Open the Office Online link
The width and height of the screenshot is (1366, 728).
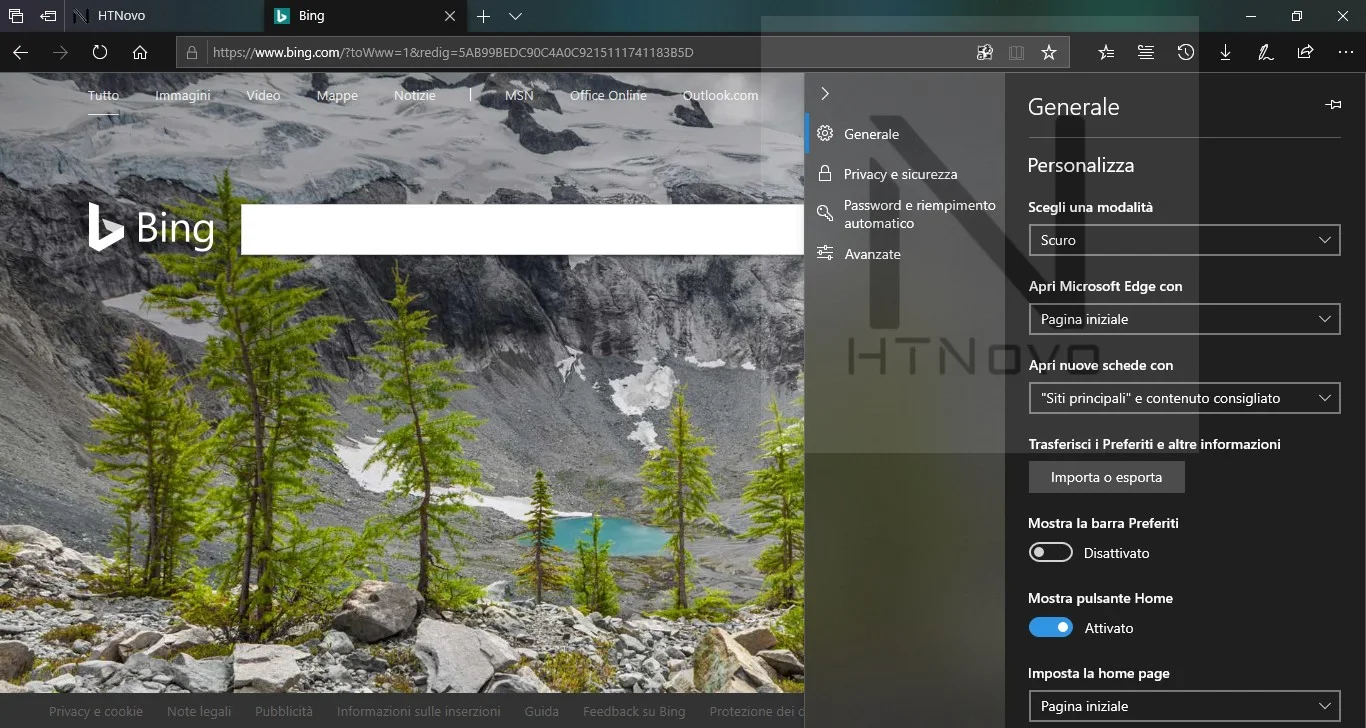point(608,96)
